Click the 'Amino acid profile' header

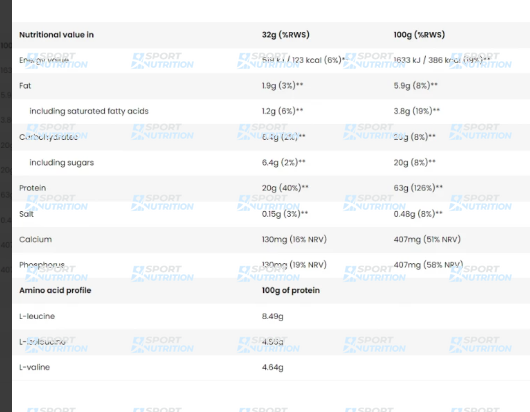click(55, 291)
